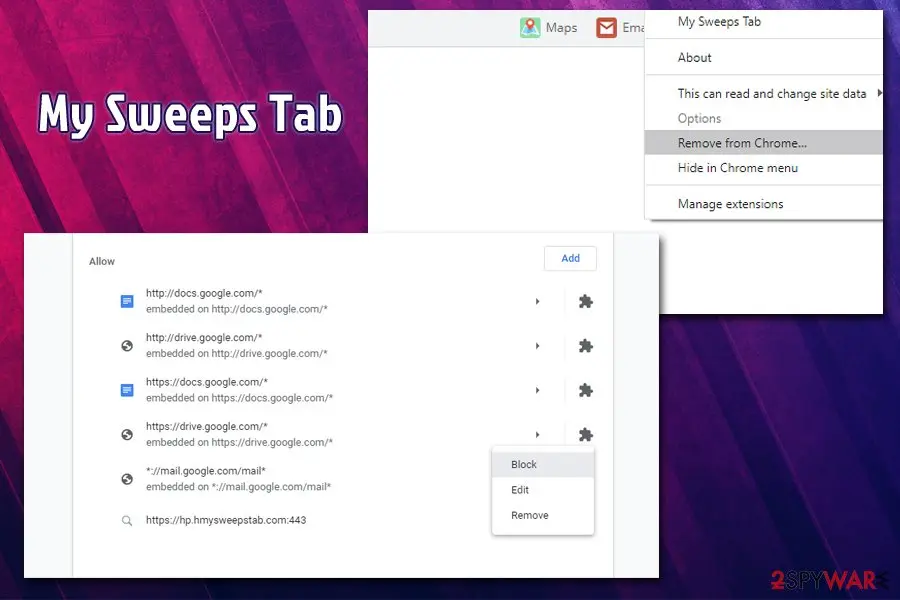Click 'embedded on http://docs.google.com/*' text

tap(236, 309)
